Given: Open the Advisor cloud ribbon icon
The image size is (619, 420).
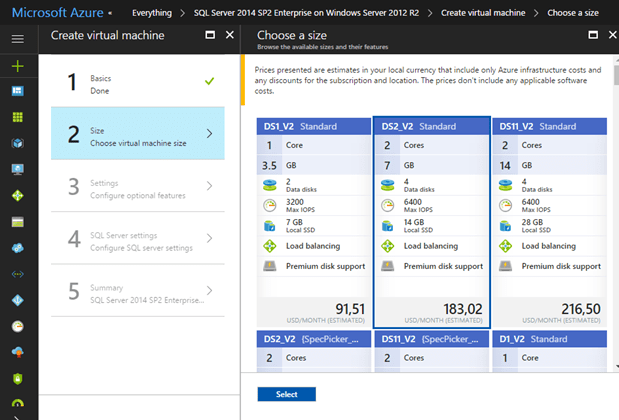Looking at the screenshot, I should (18, 352).
